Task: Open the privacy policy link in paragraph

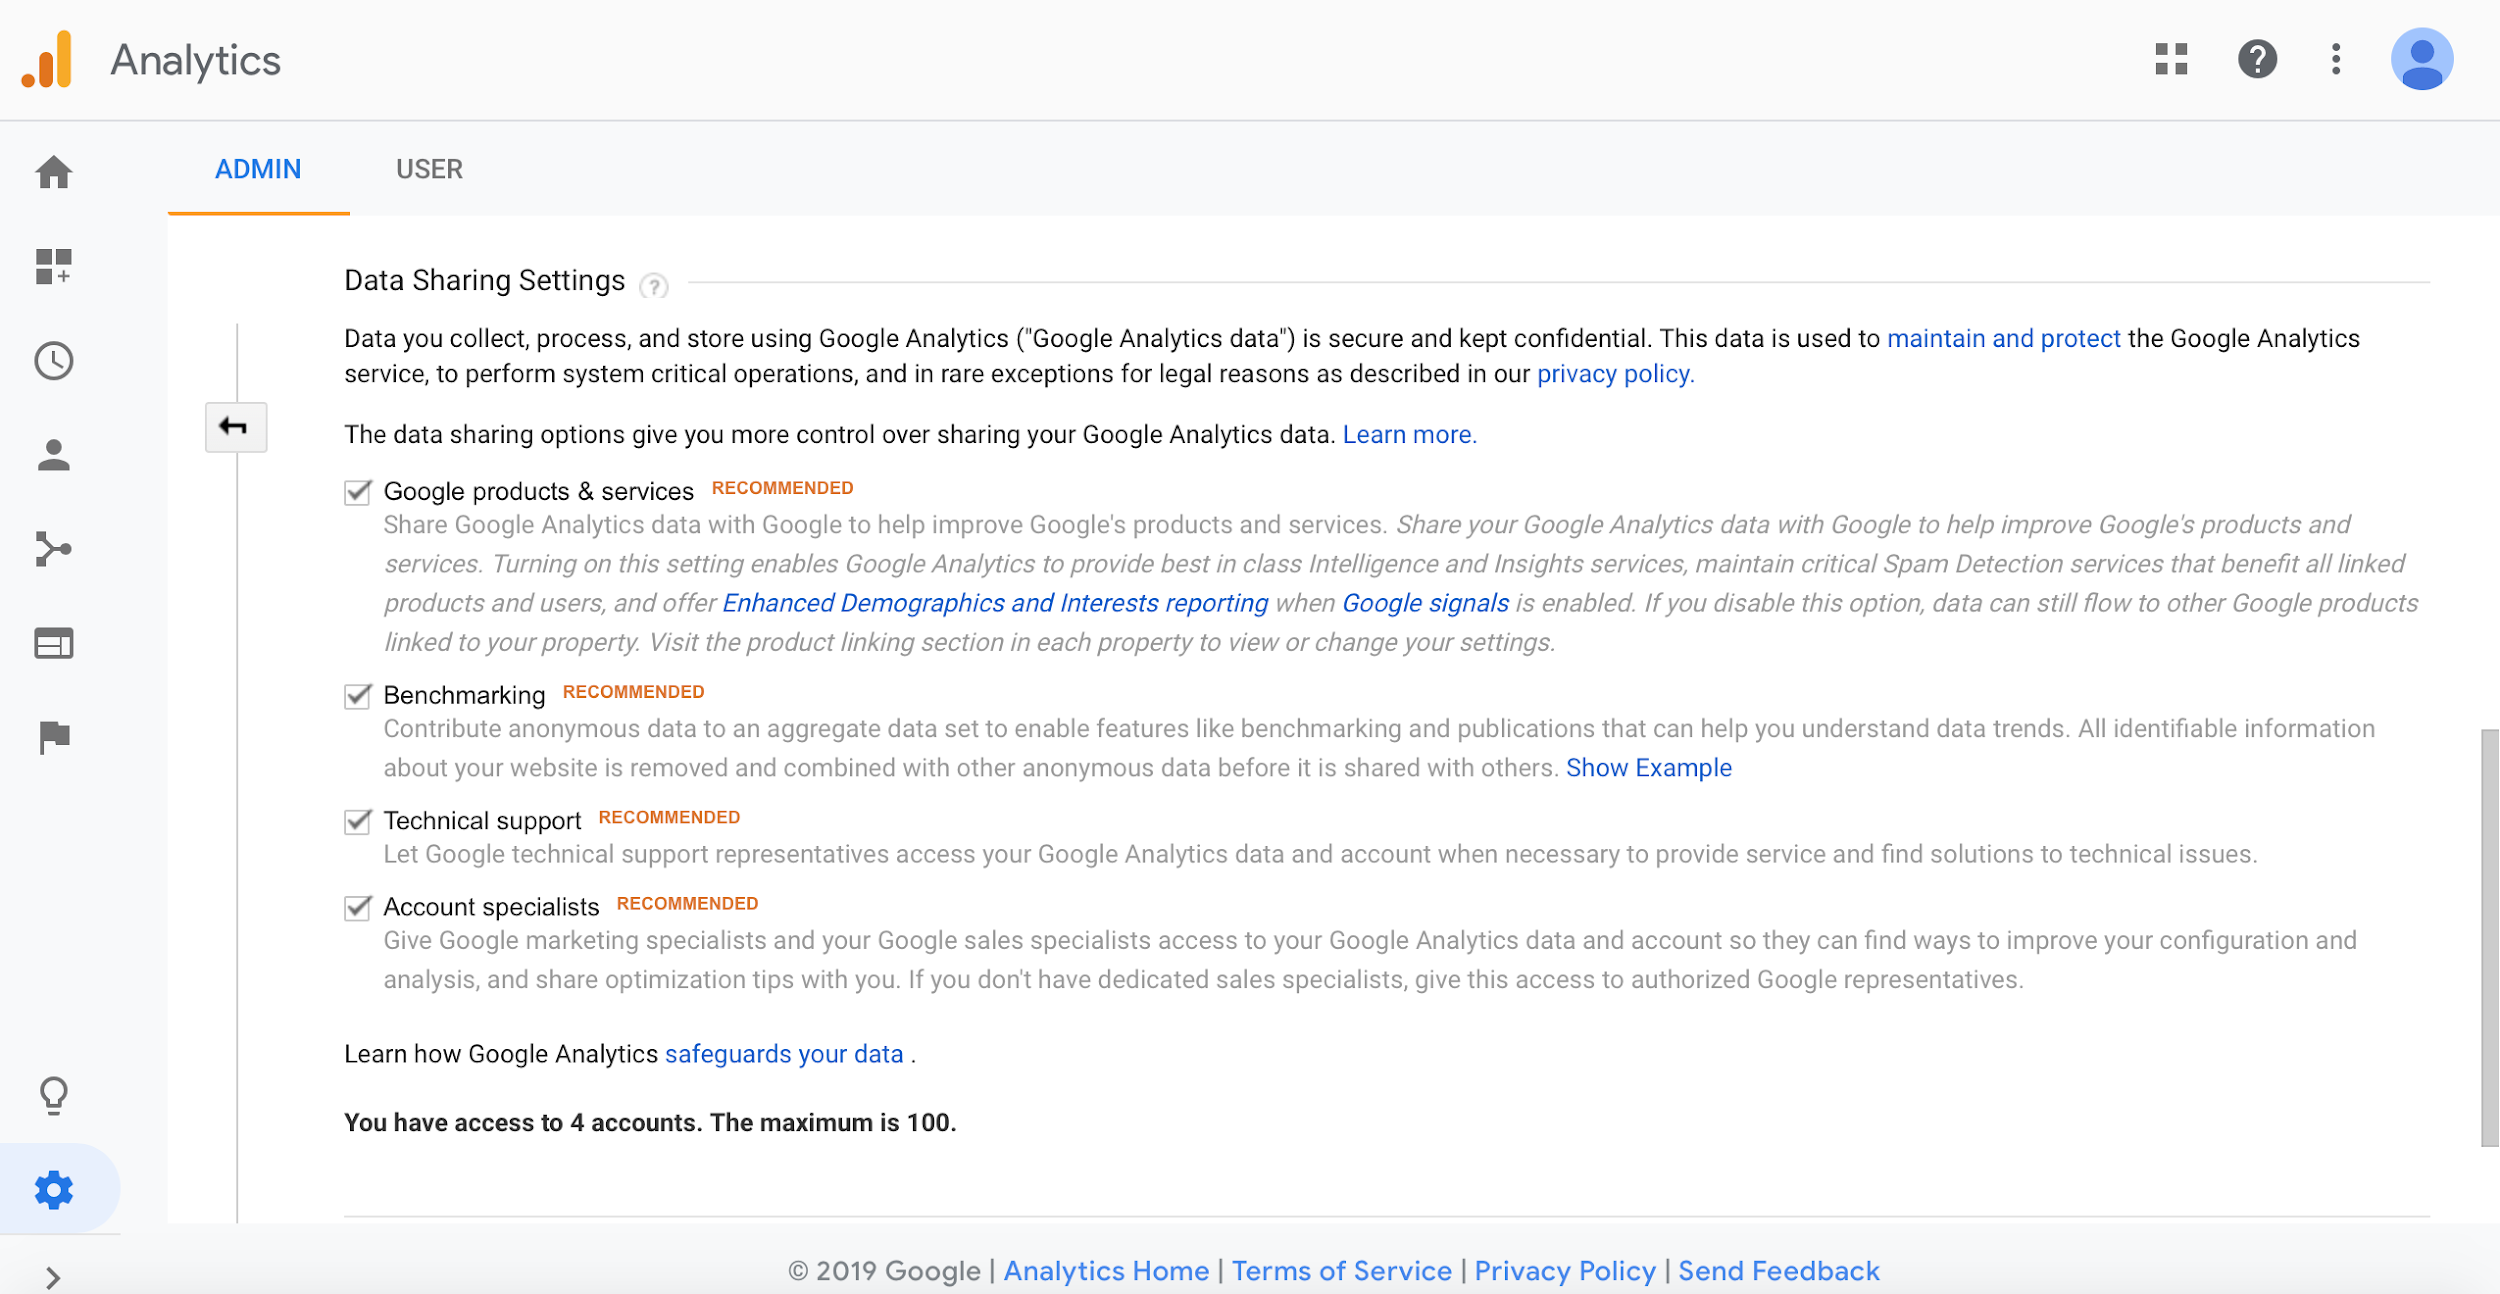Action: [1615, 374]
